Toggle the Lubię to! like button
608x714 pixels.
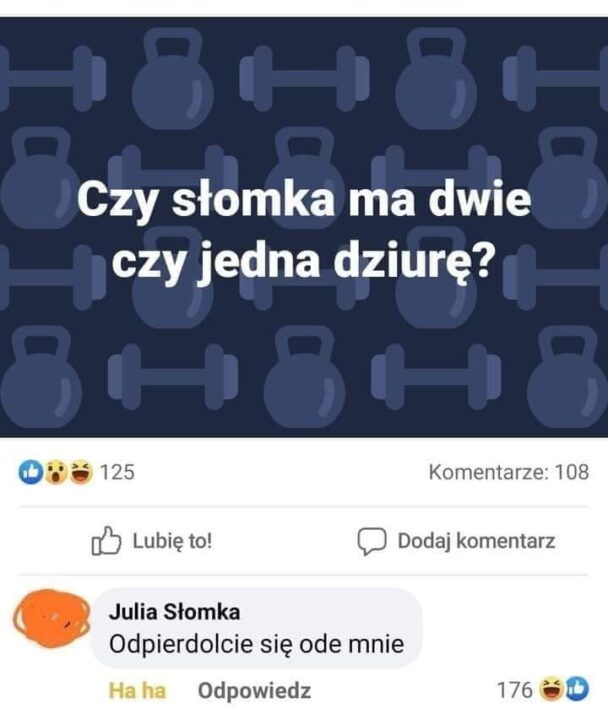click(x=152, y=541)
